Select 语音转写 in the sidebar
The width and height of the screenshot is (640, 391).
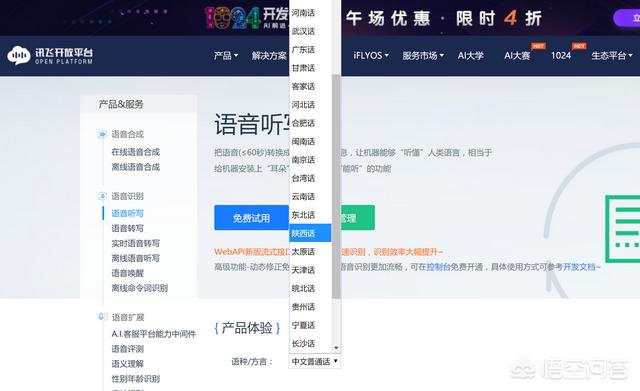pyautogui.click(x=127, y=229)
